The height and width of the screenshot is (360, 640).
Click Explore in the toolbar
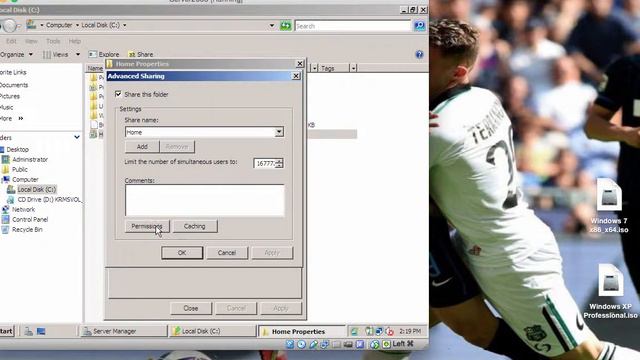(104, 54)
